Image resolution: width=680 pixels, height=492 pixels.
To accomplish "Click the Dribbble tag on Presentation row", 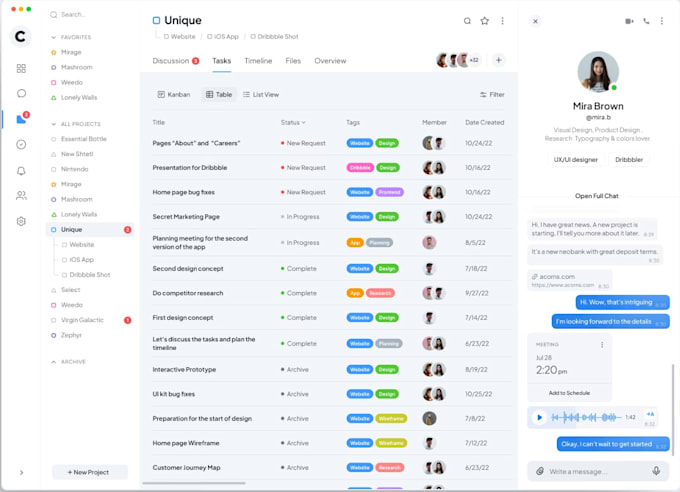I will [x=360, y=167].
